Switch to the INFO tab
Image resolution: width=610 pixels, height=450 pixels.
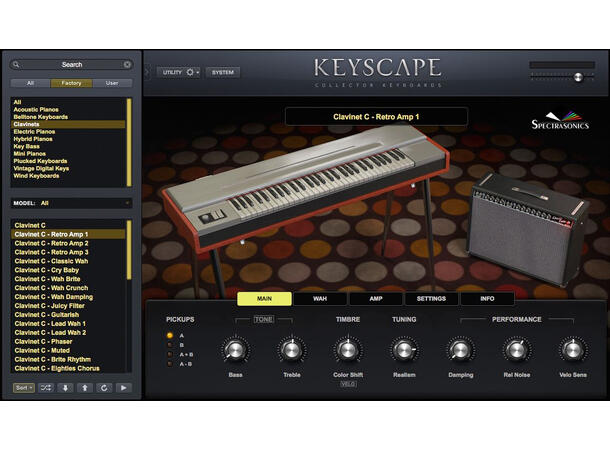[x=487, y=299]
